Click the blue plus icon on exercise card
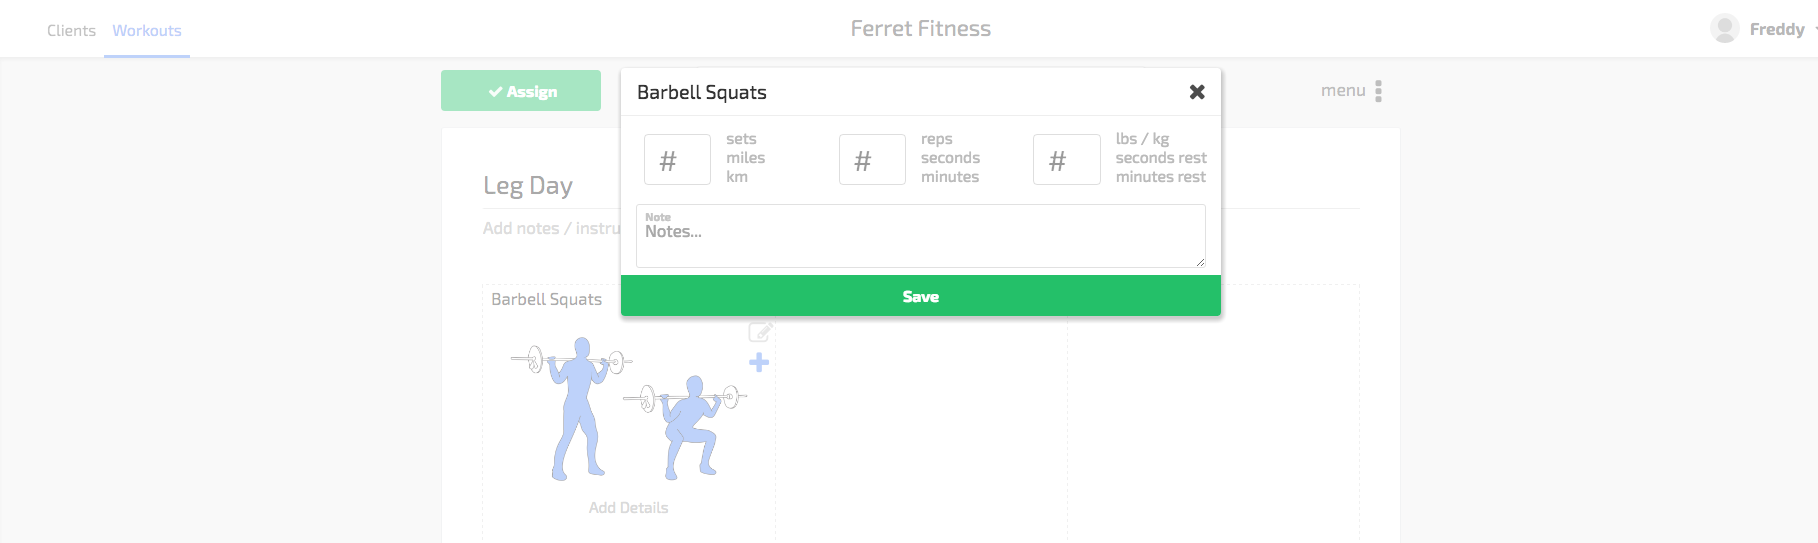1818x543 pixels. point(759,362)
